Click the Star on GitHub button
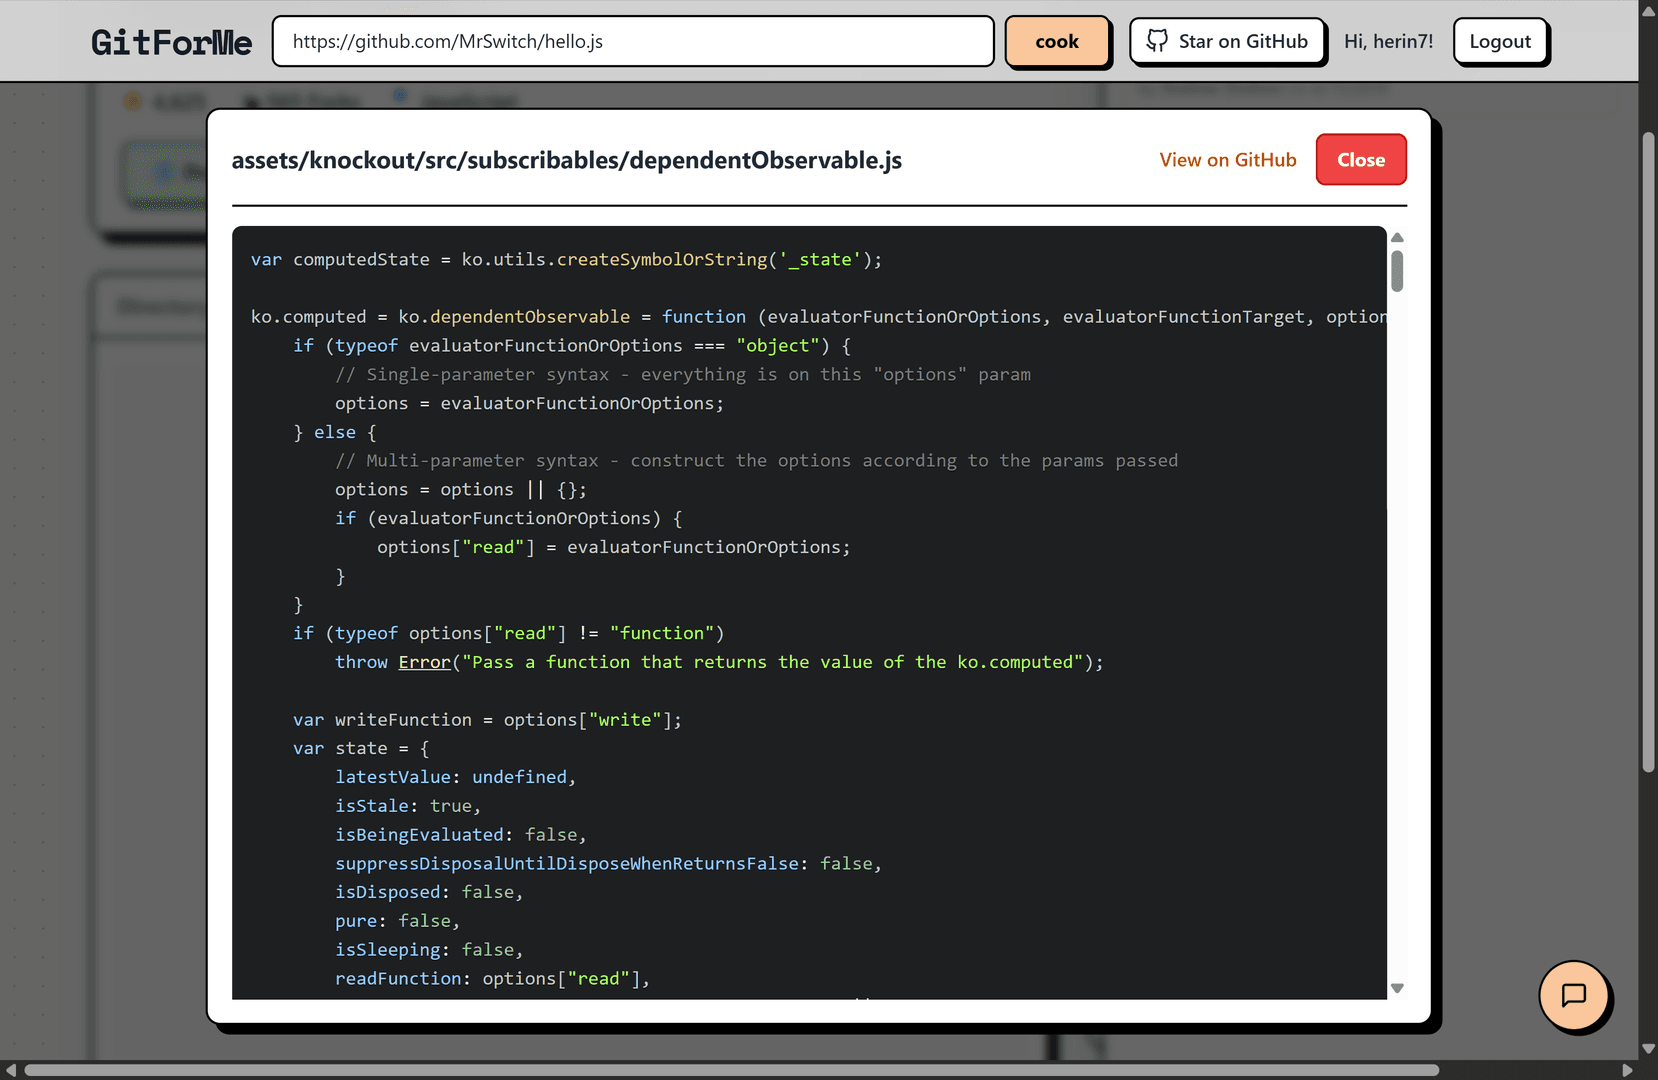The image size is (1658, 1080). [1228, 41]
